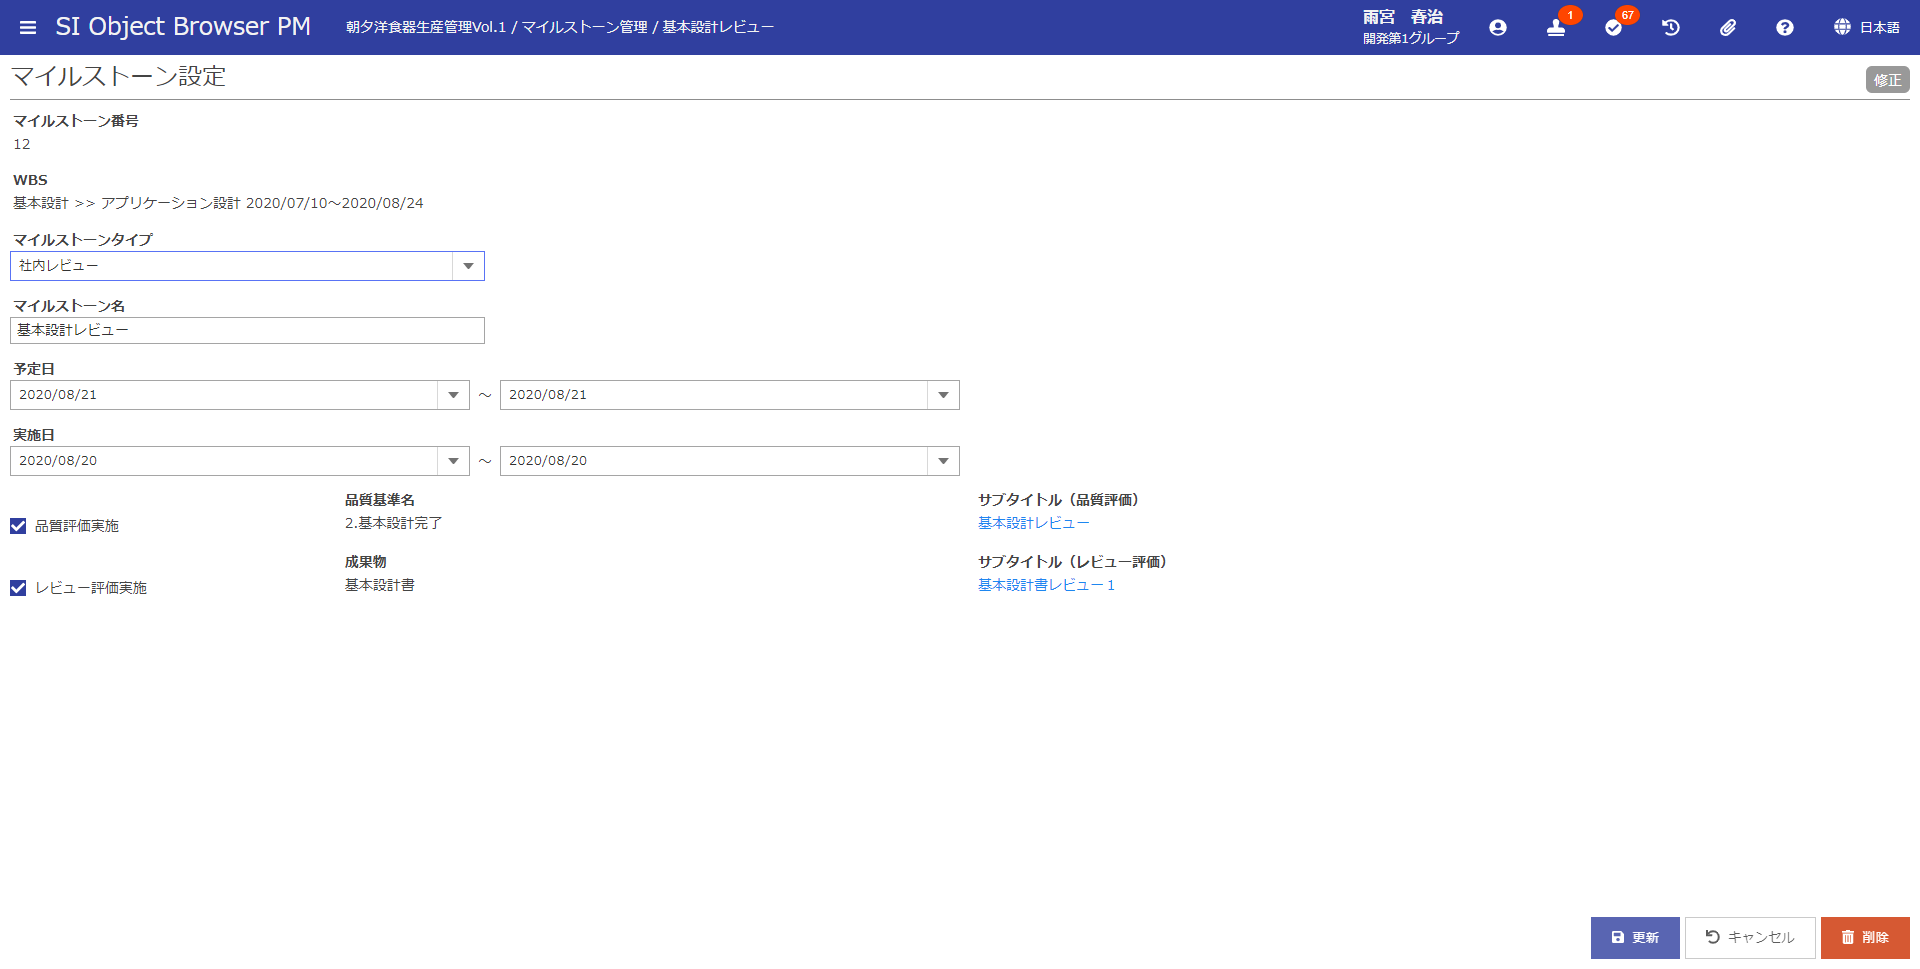
Task: Open the 予定日 end date picker arrow
Action: point(943,395)
